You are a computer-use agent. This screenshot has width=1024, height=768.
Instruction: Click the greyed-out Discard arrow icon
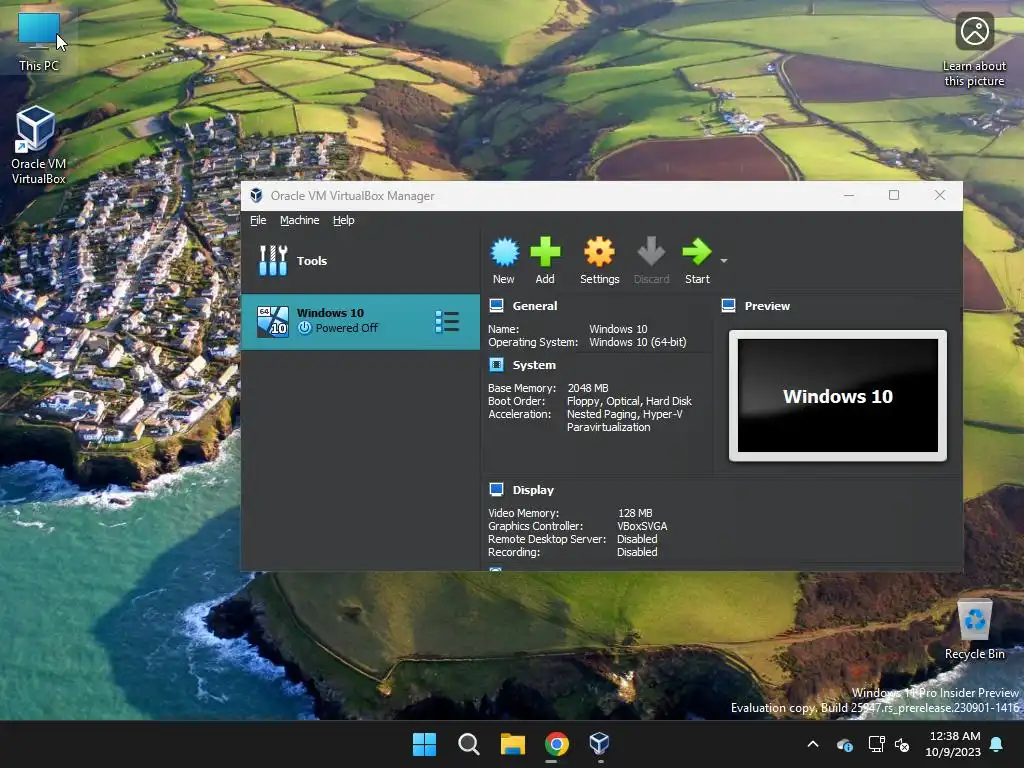(x=651, y=252)
